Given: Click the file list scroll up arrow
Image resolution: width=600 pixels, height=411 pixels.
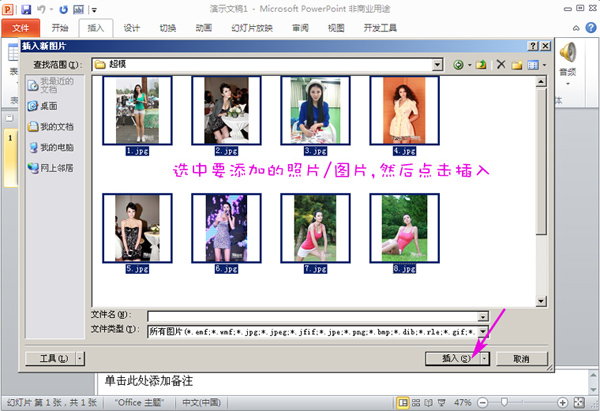Looking at the screenshot, I should pyautogui.click(x=541, y=82).
